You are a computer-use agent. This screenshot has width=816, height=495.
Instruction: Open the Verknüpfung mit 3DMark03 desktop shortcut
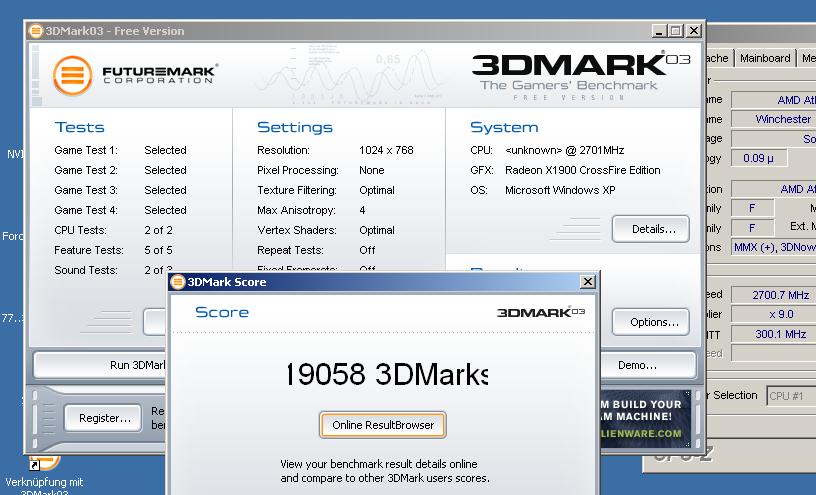click(x=44, y=475)
